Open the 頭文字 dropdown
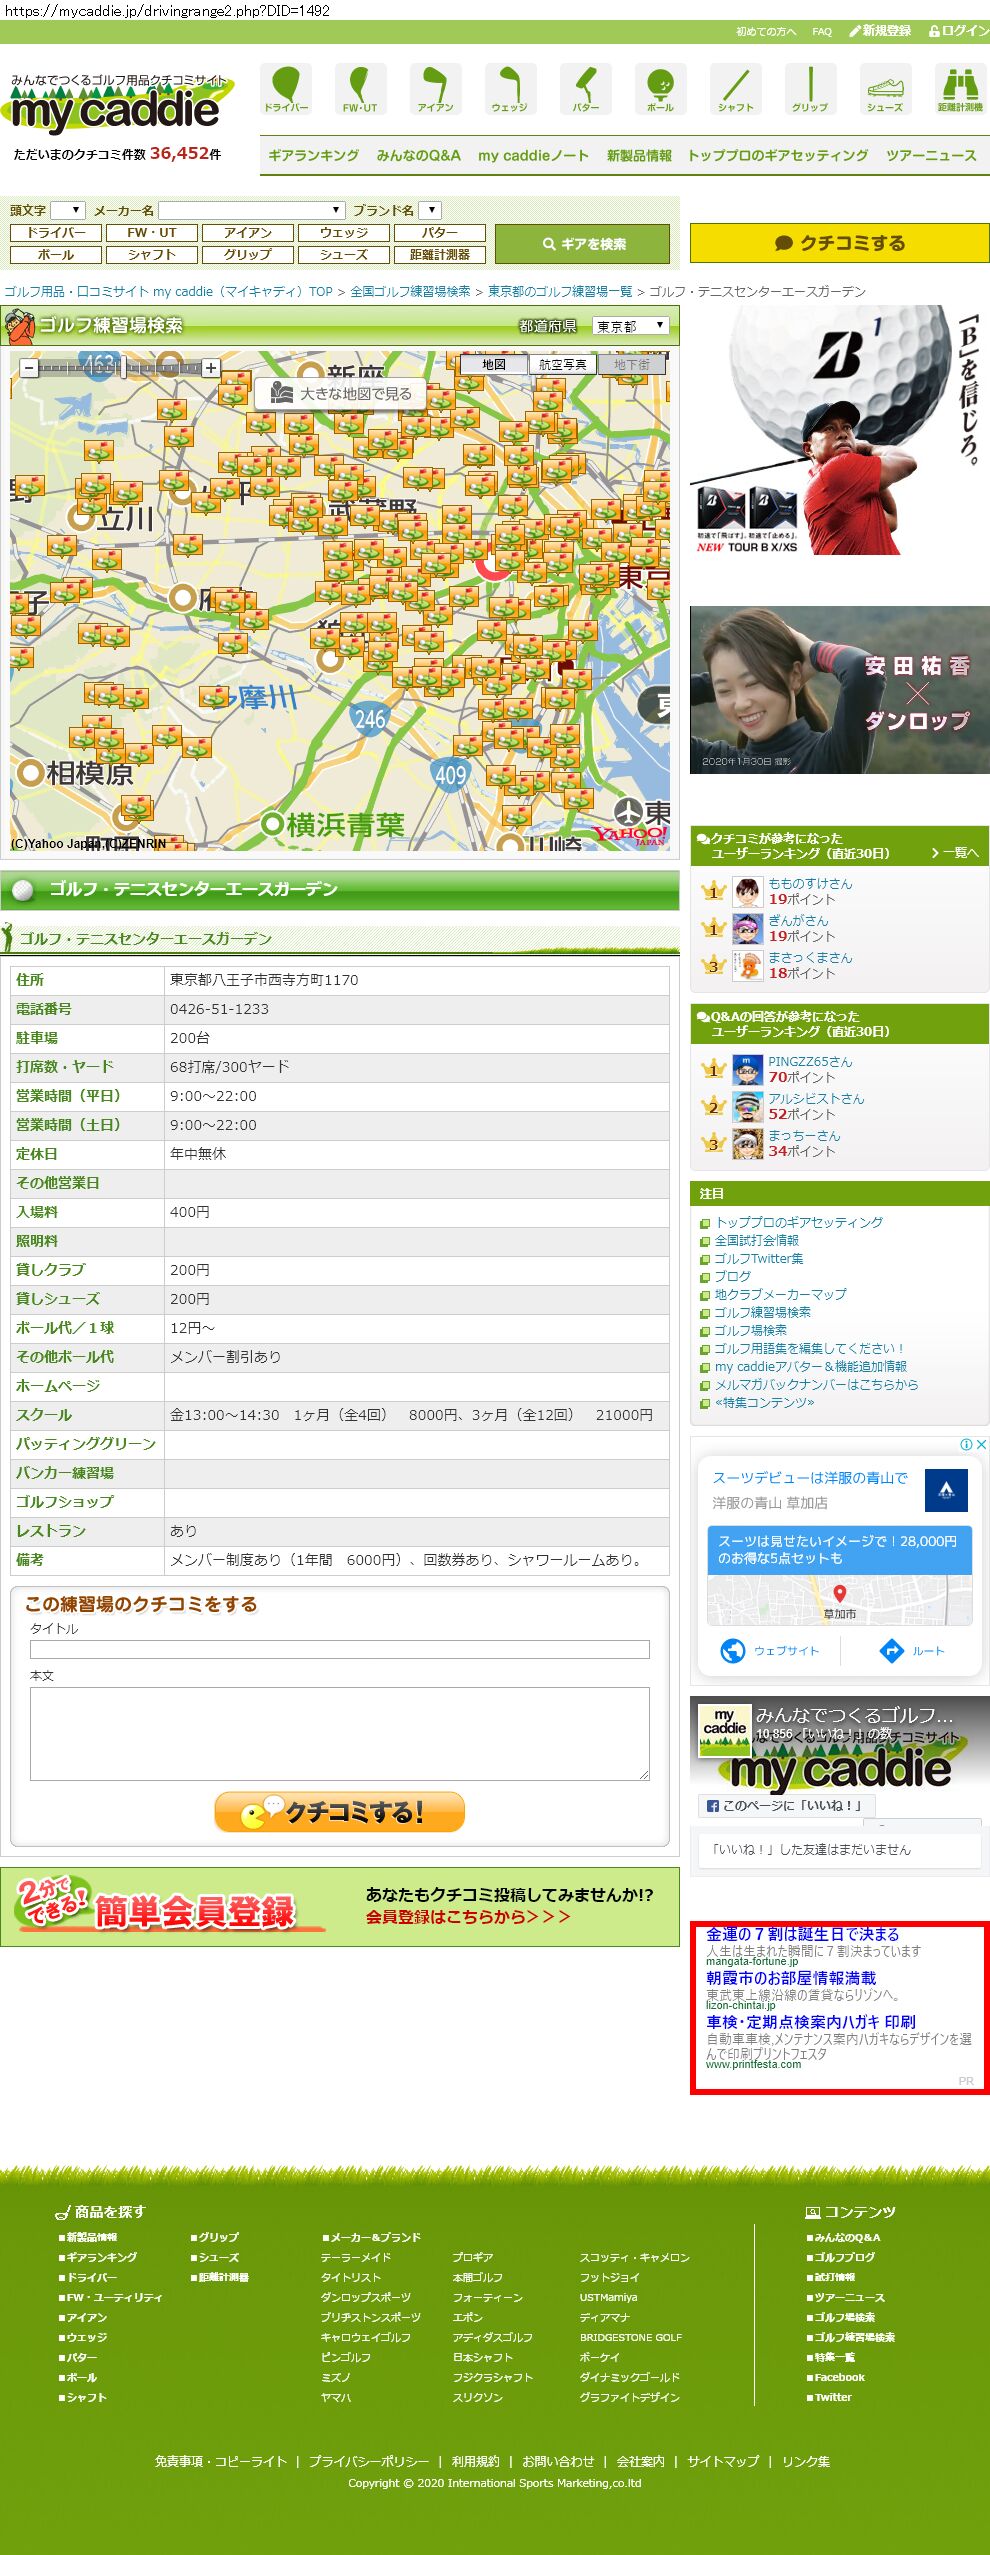This screenshot has height=2555, width=990. coord(68,210)
